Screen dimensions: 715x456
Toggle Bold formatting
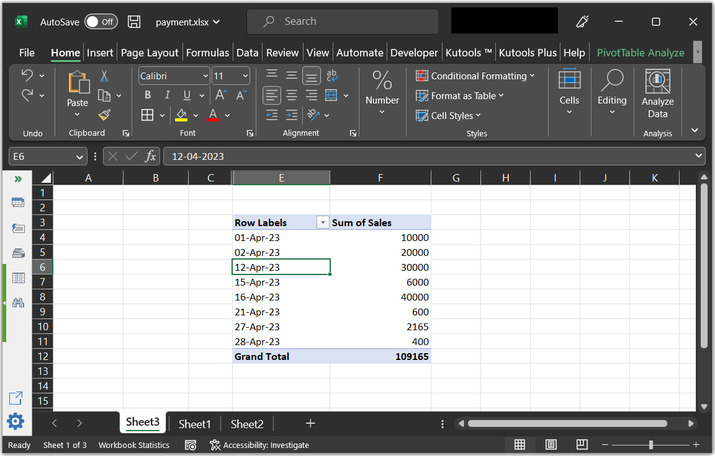point(147,95)
